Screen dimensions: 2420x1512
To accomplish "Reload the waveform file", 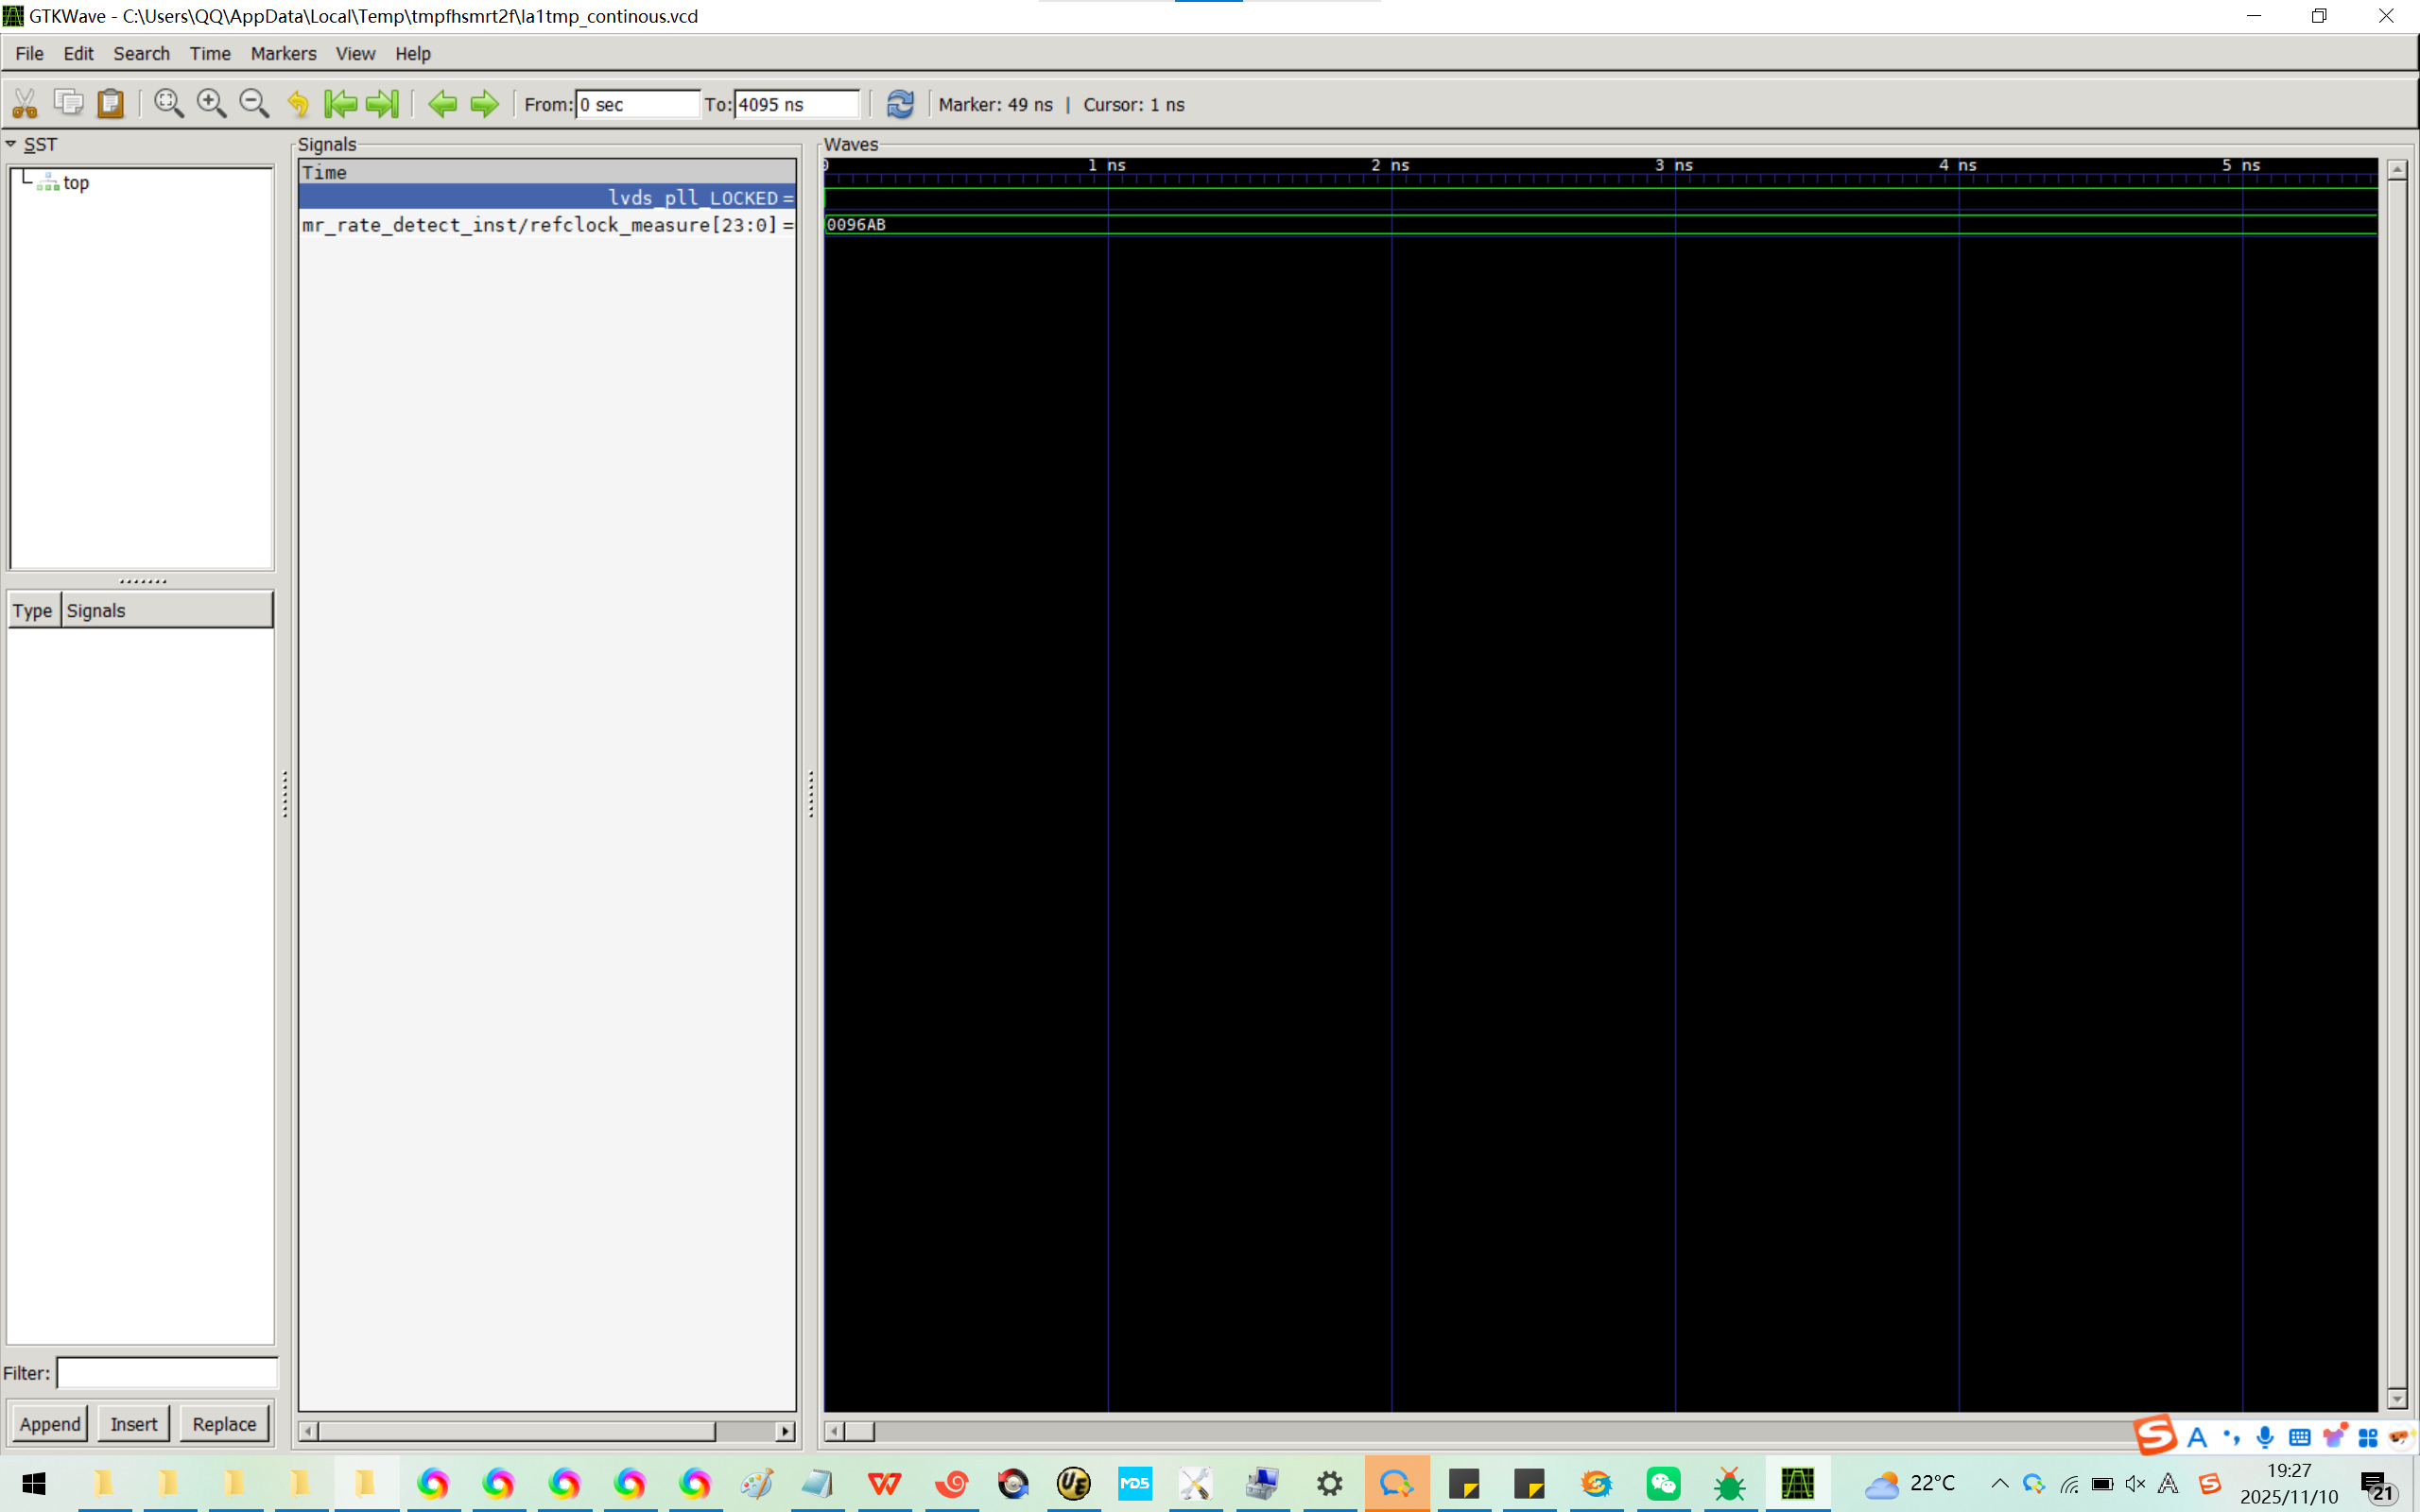I will click(x=900, y=104).
